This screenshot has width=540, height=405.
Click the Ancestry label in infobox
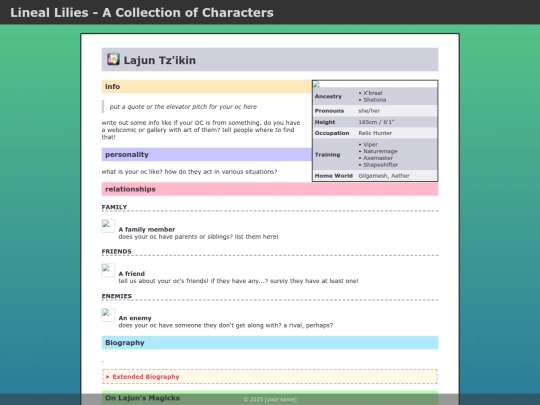pos(328,96)
